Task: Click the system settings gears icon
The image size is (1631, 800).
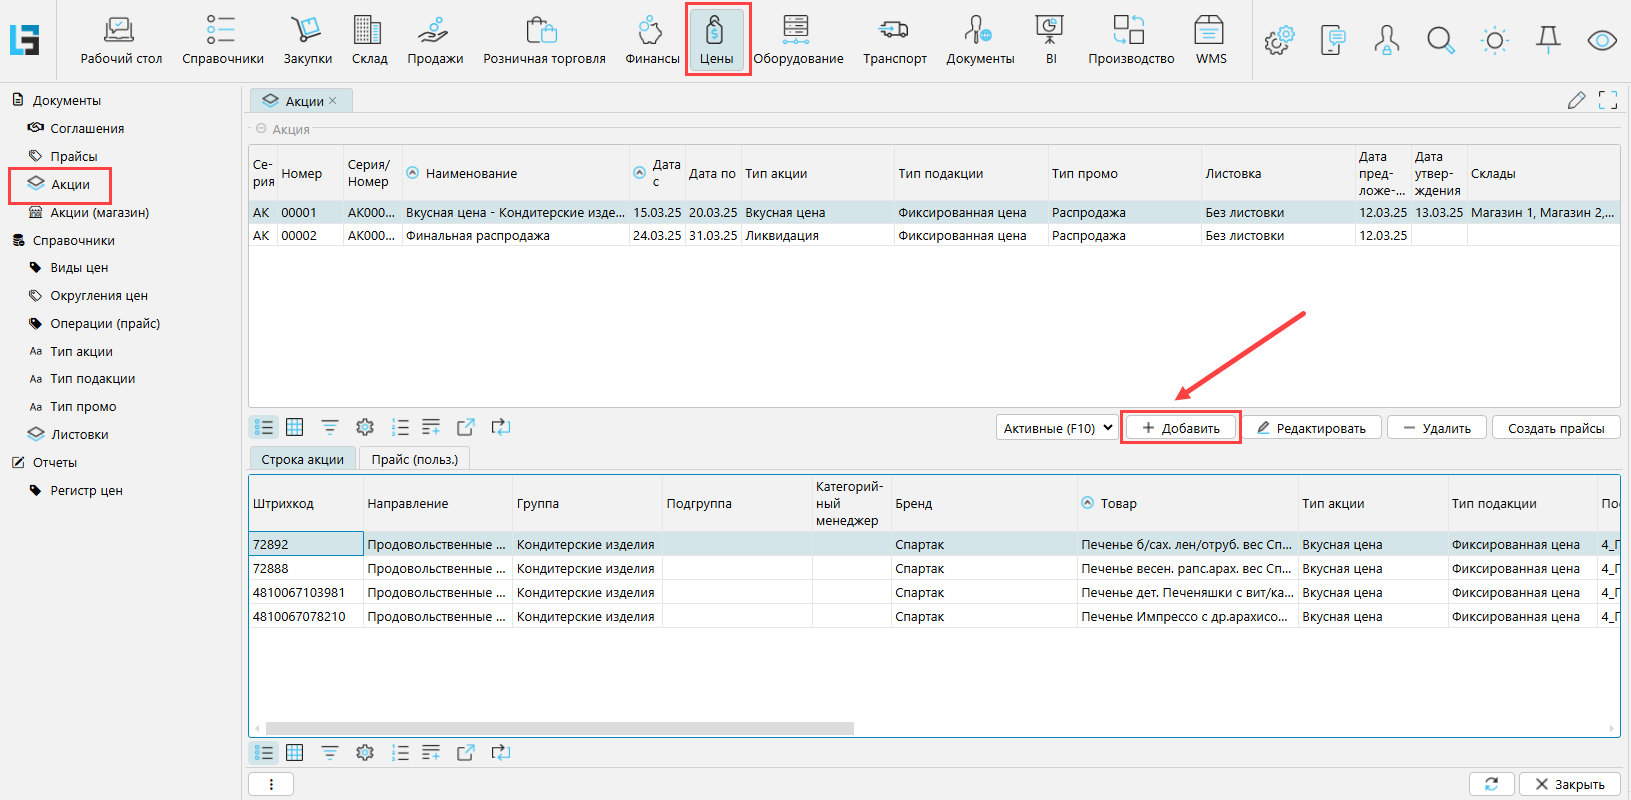Action: click(1278, 41)
